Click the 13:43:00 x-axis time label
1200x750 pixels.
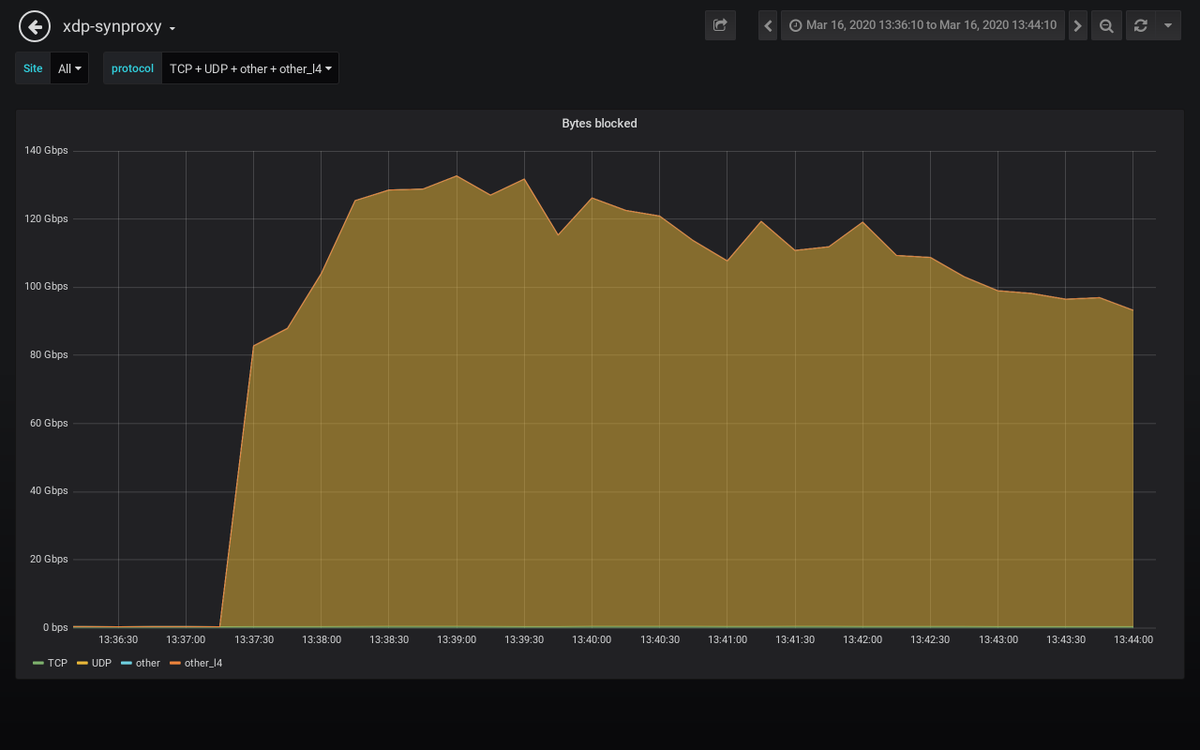998,639
